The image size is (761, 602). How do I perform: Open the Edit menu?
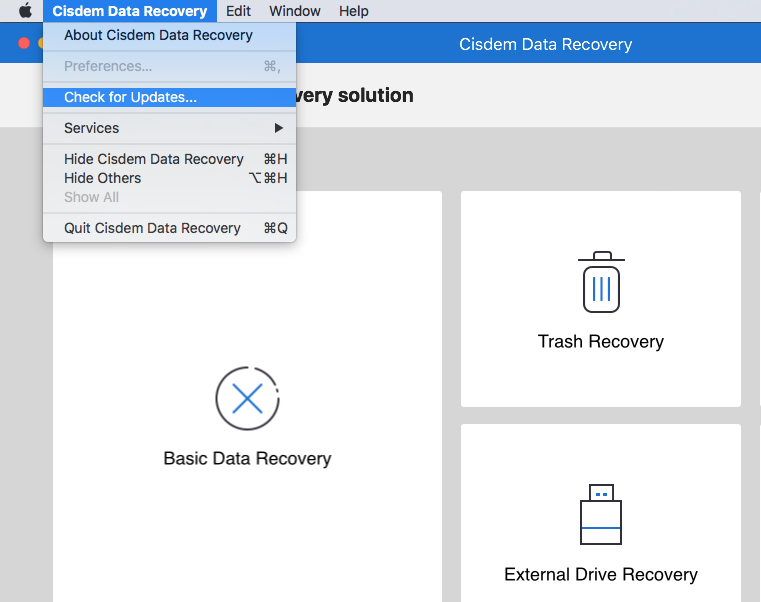tap(238, 11)
